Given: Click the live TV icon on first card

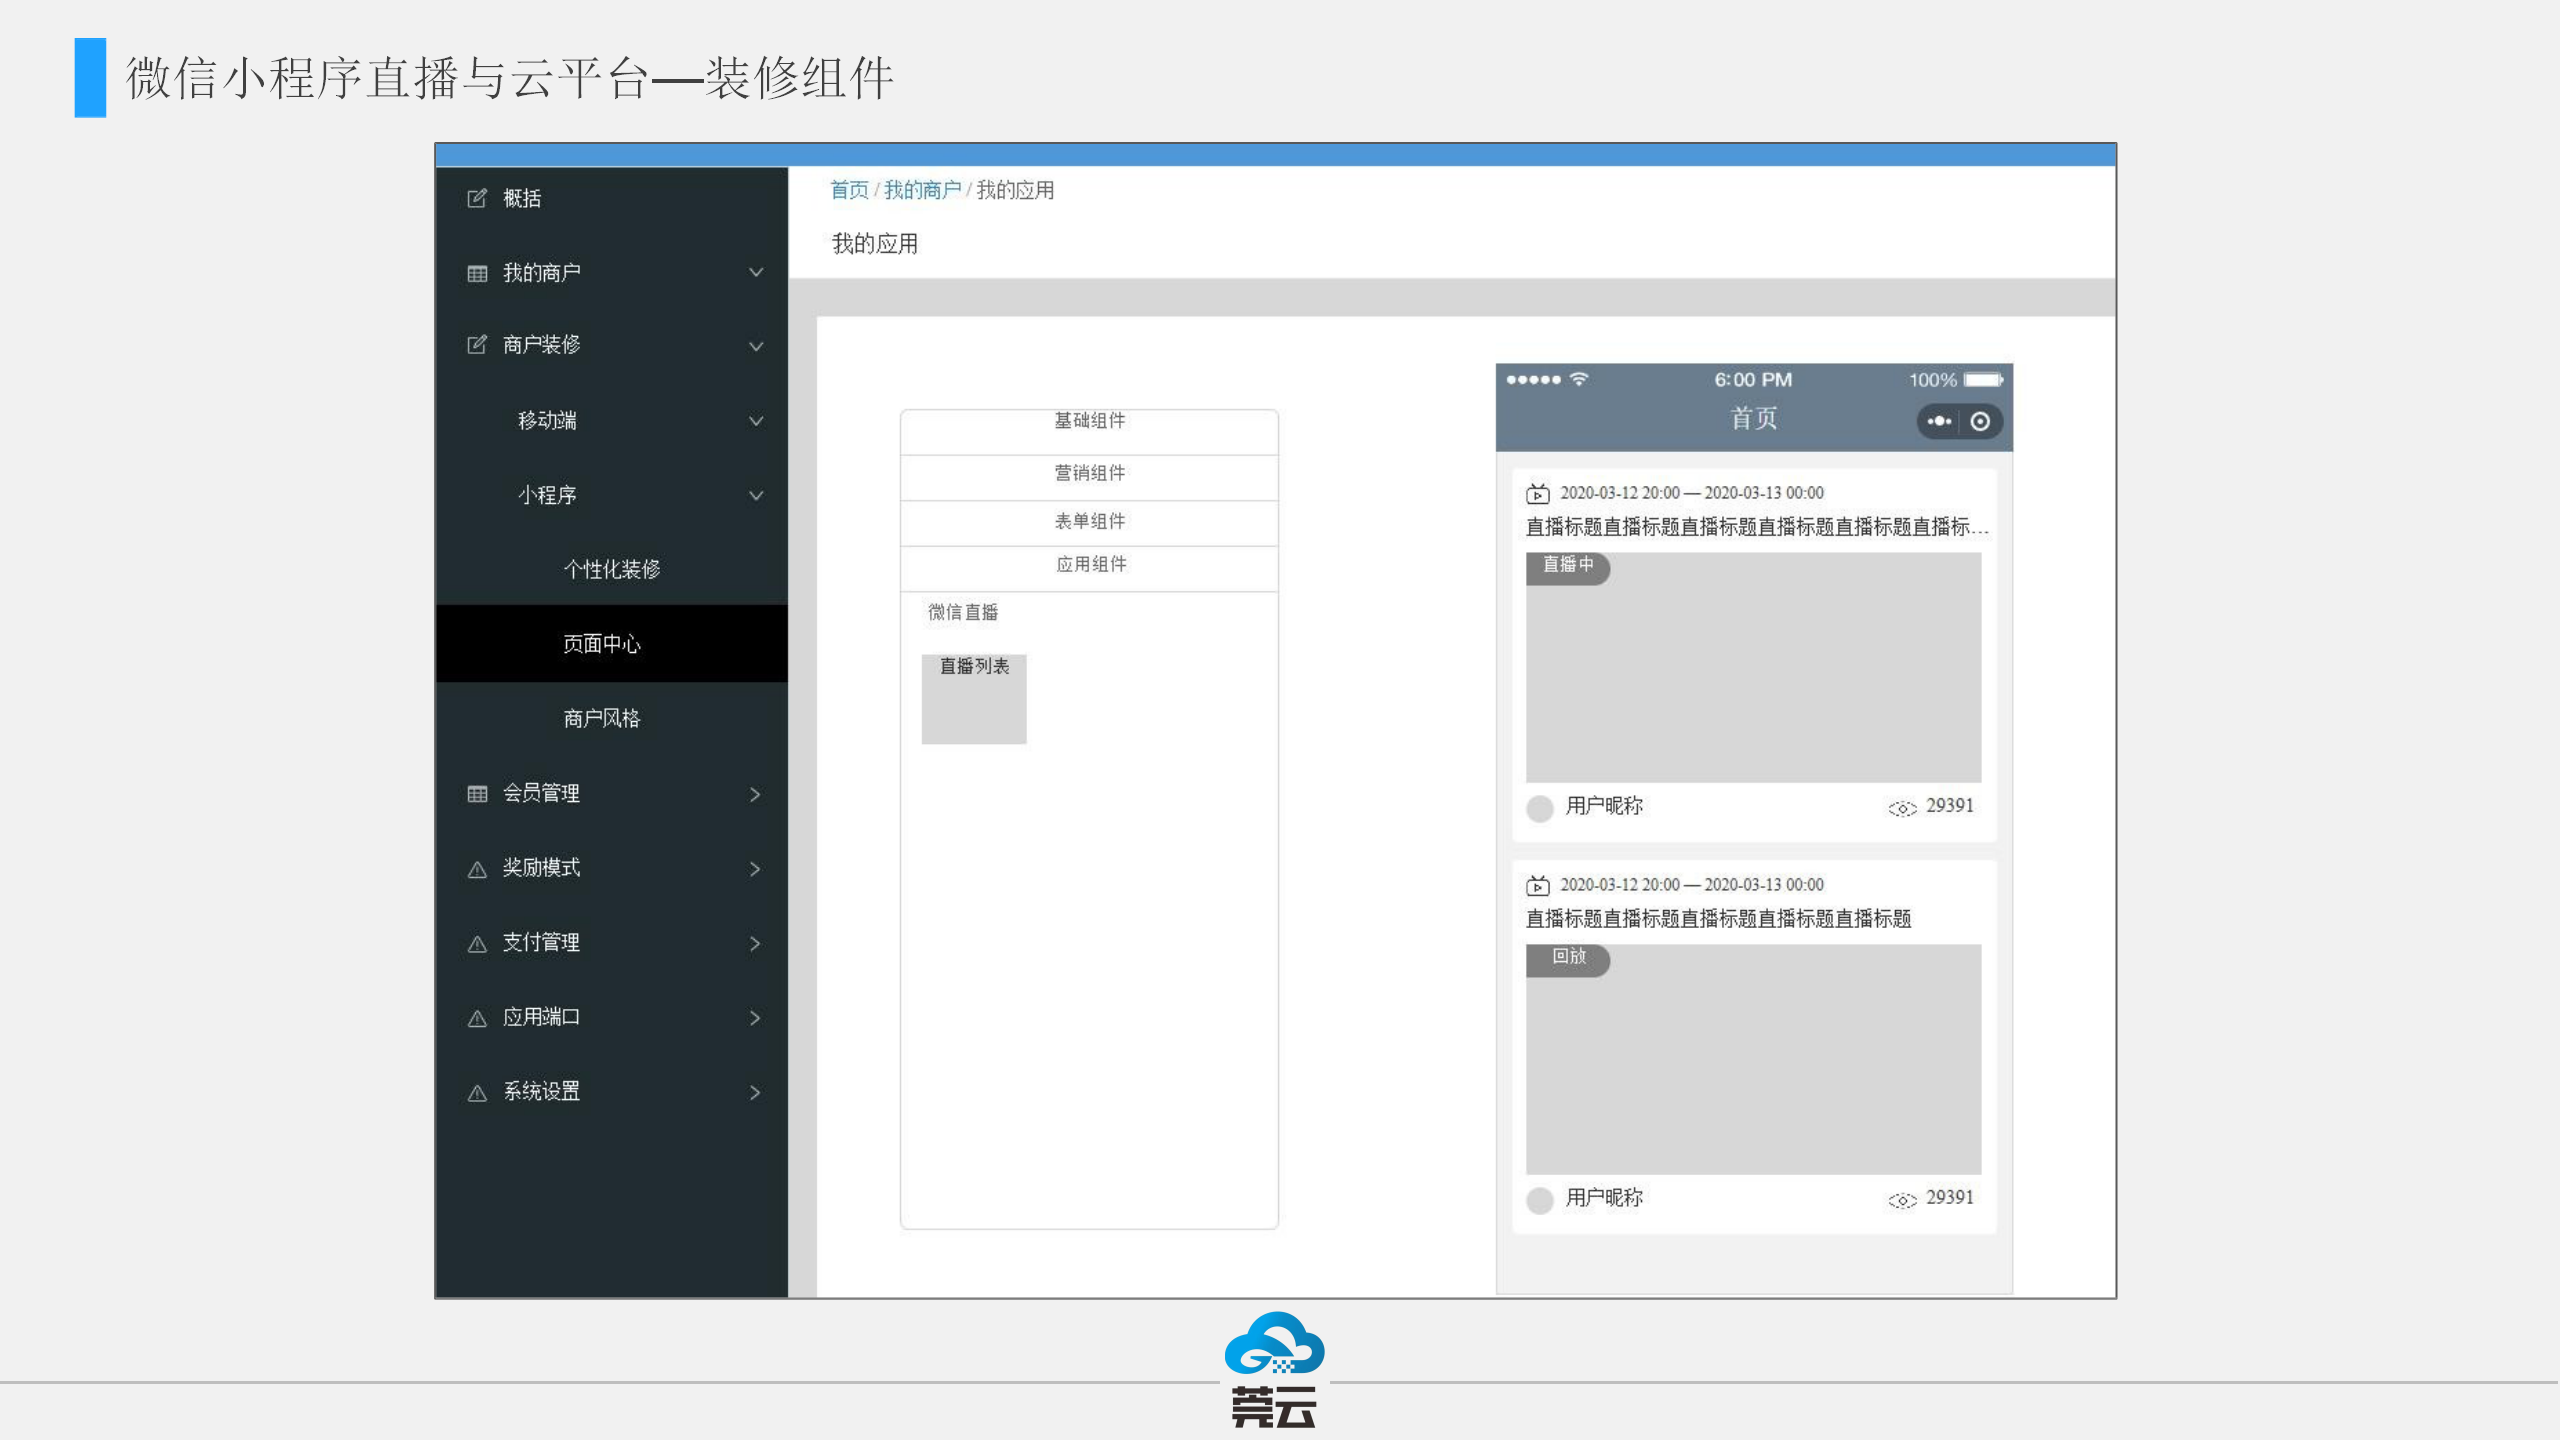Looking at the screenshot, I should [1538, 493].
